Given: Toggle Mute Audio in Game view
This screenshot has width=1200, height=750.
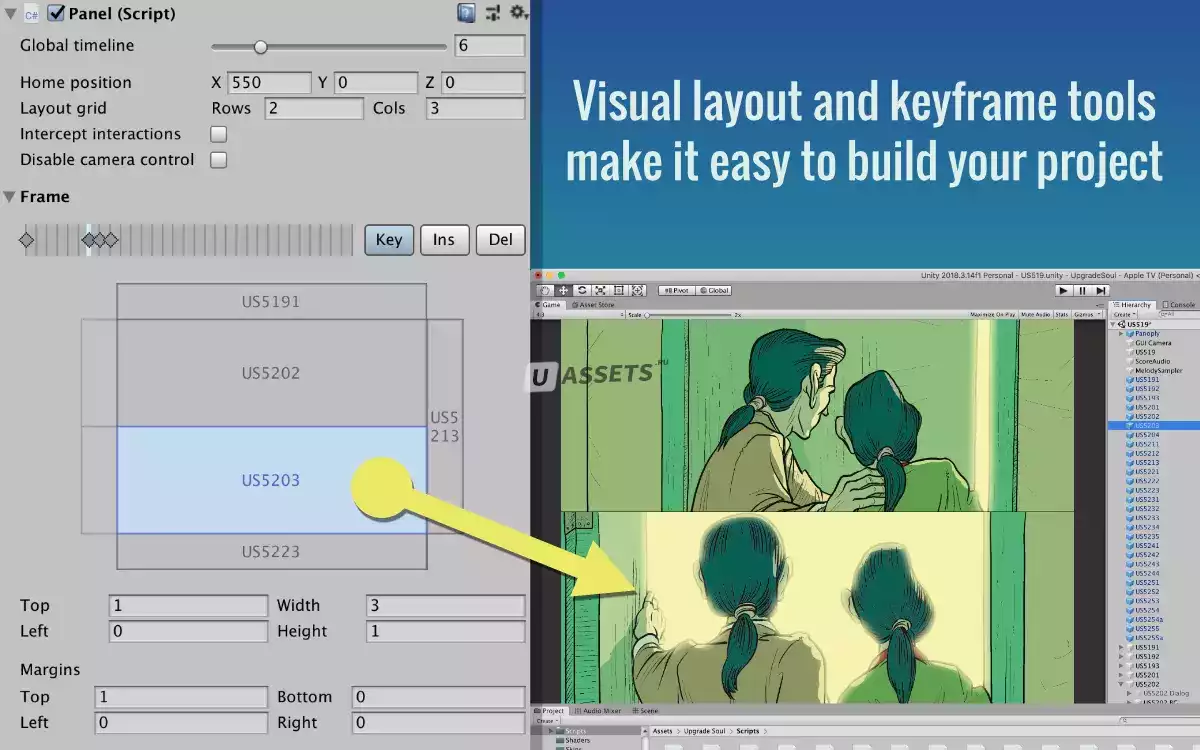Looking at the screenshot, I should 1036,315.
